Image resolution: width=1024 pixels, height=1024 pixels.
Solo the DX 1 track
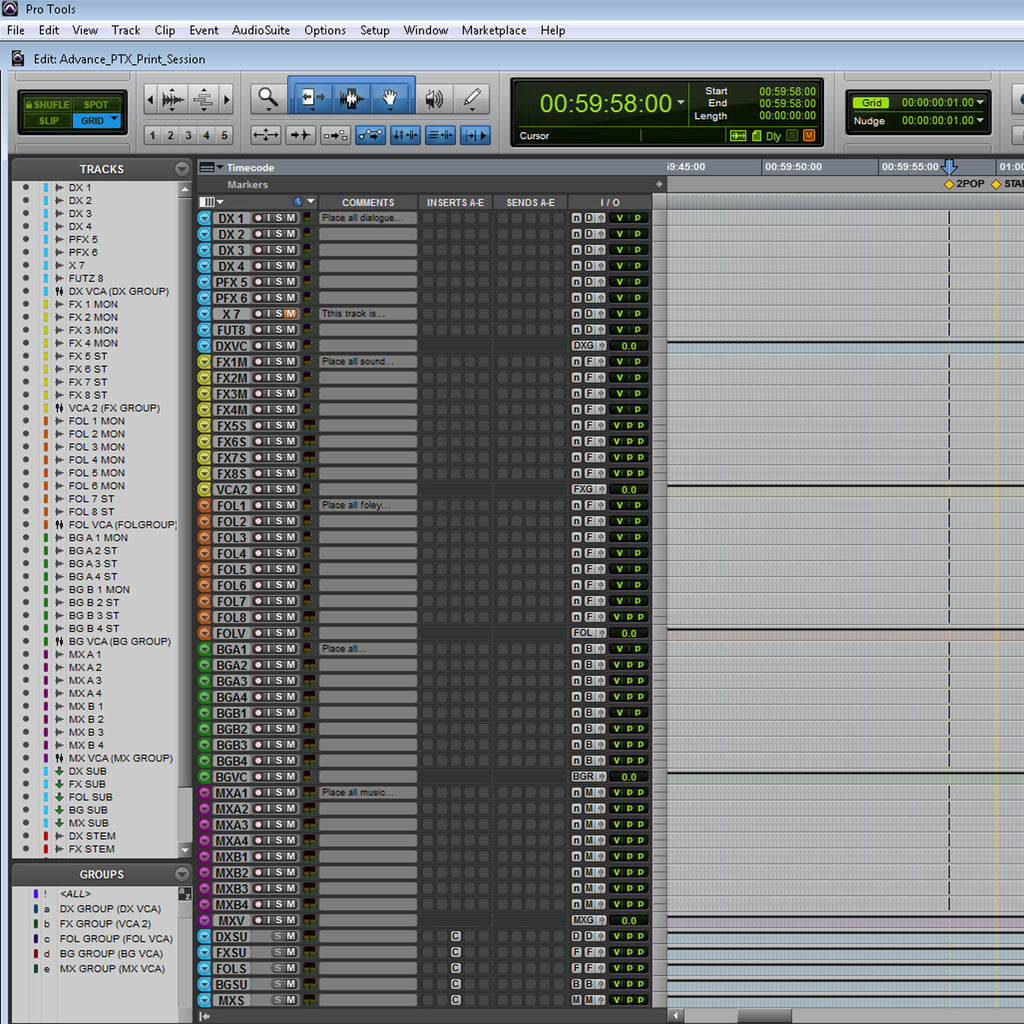(x=280, y=218)
